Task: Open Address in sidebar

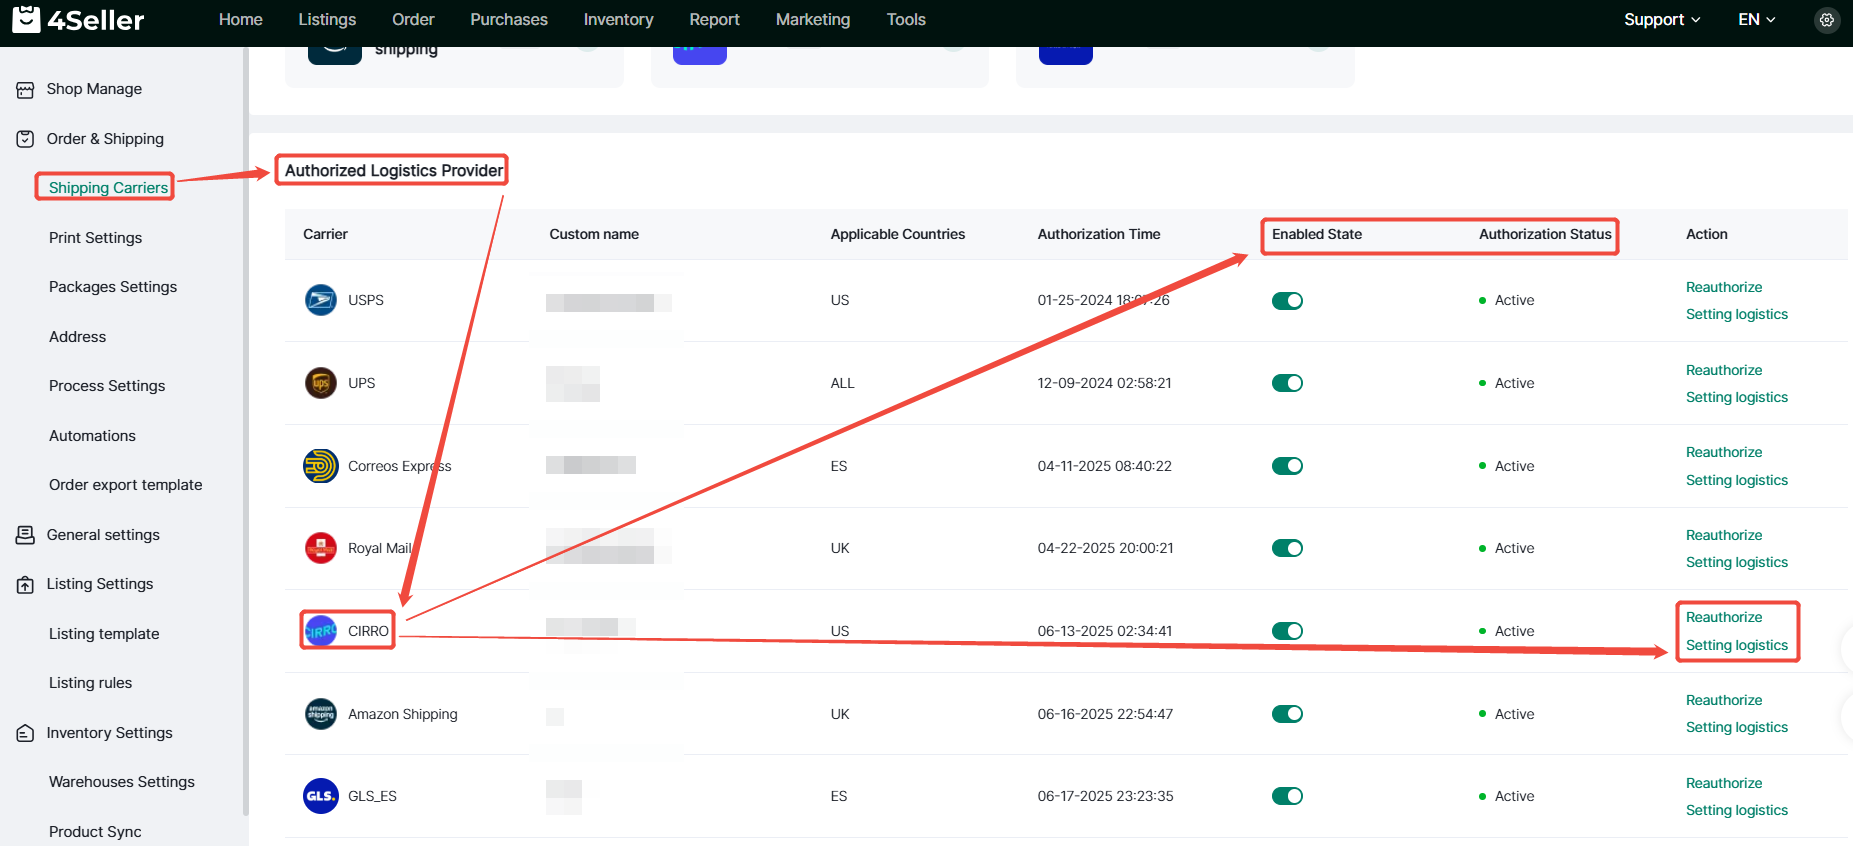Action: click(x=77, y=337)
